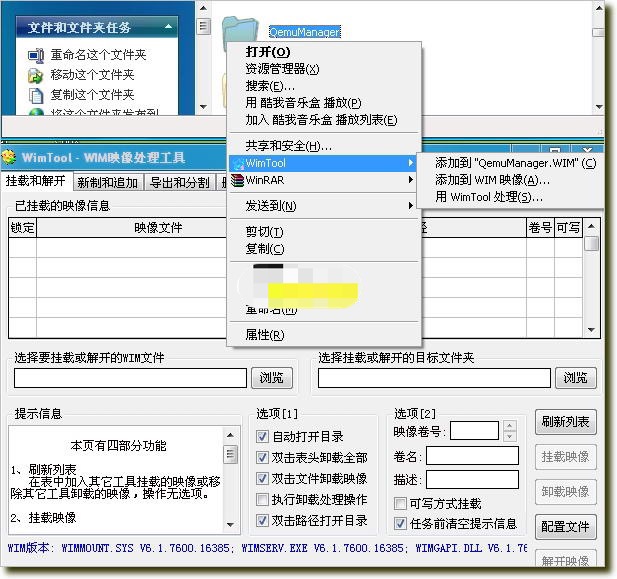617x579 pixels.
Task: Decrease 映像卷号 with the spinner down arrow
Action: click(510, 436)
